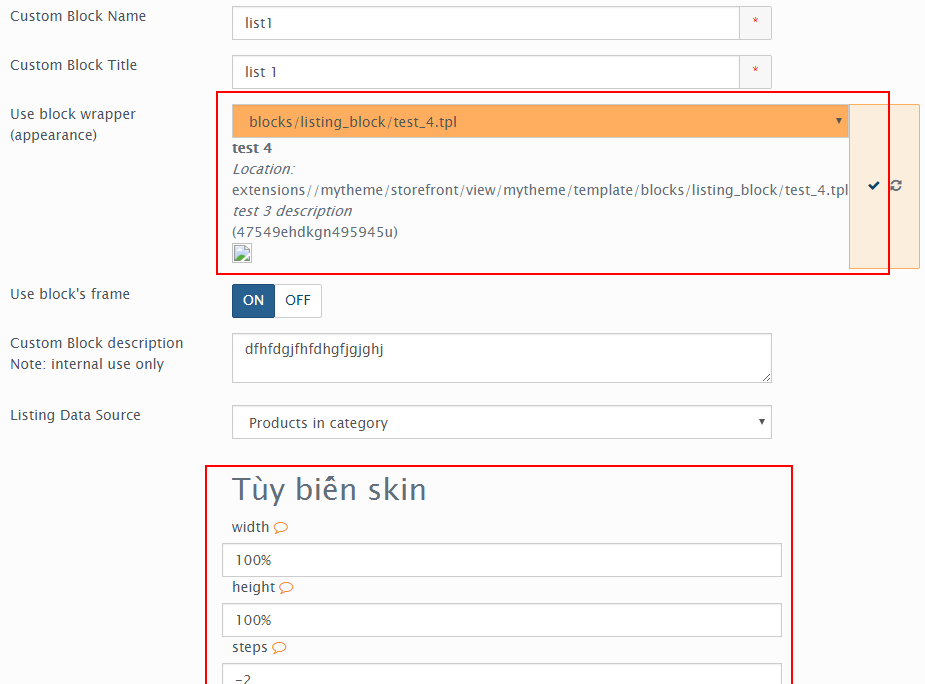Click the steps help comment icon
The height and width of the screenshot is (684, 925).
[279, 648]
